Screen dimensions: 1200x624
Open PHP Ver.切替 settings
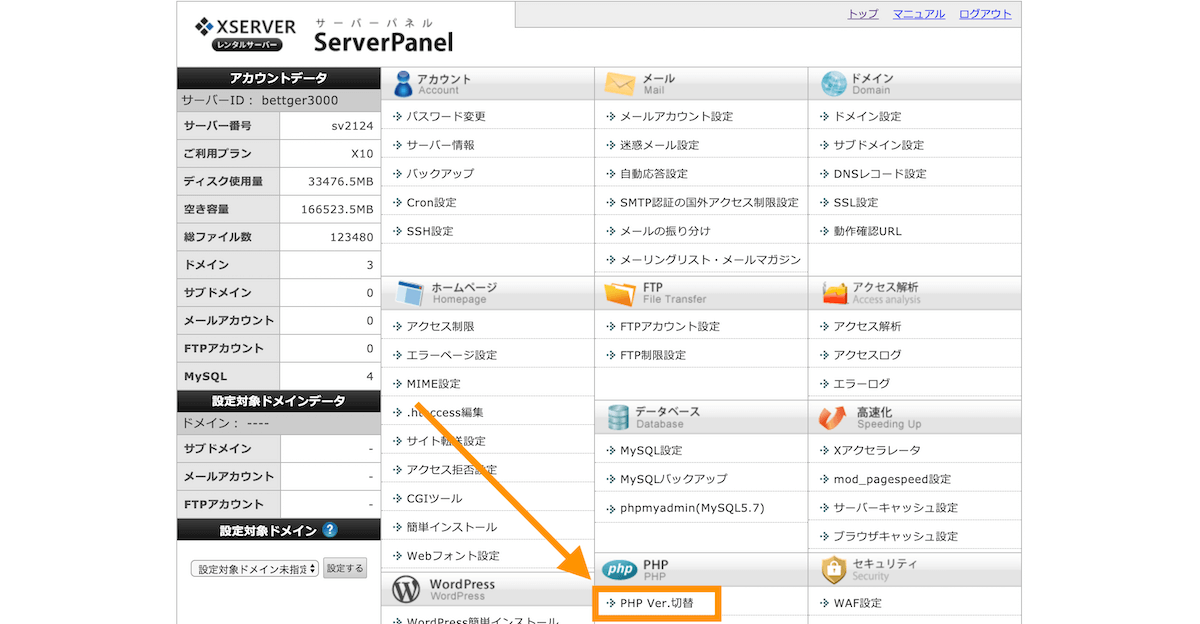(x=655, y=603)
